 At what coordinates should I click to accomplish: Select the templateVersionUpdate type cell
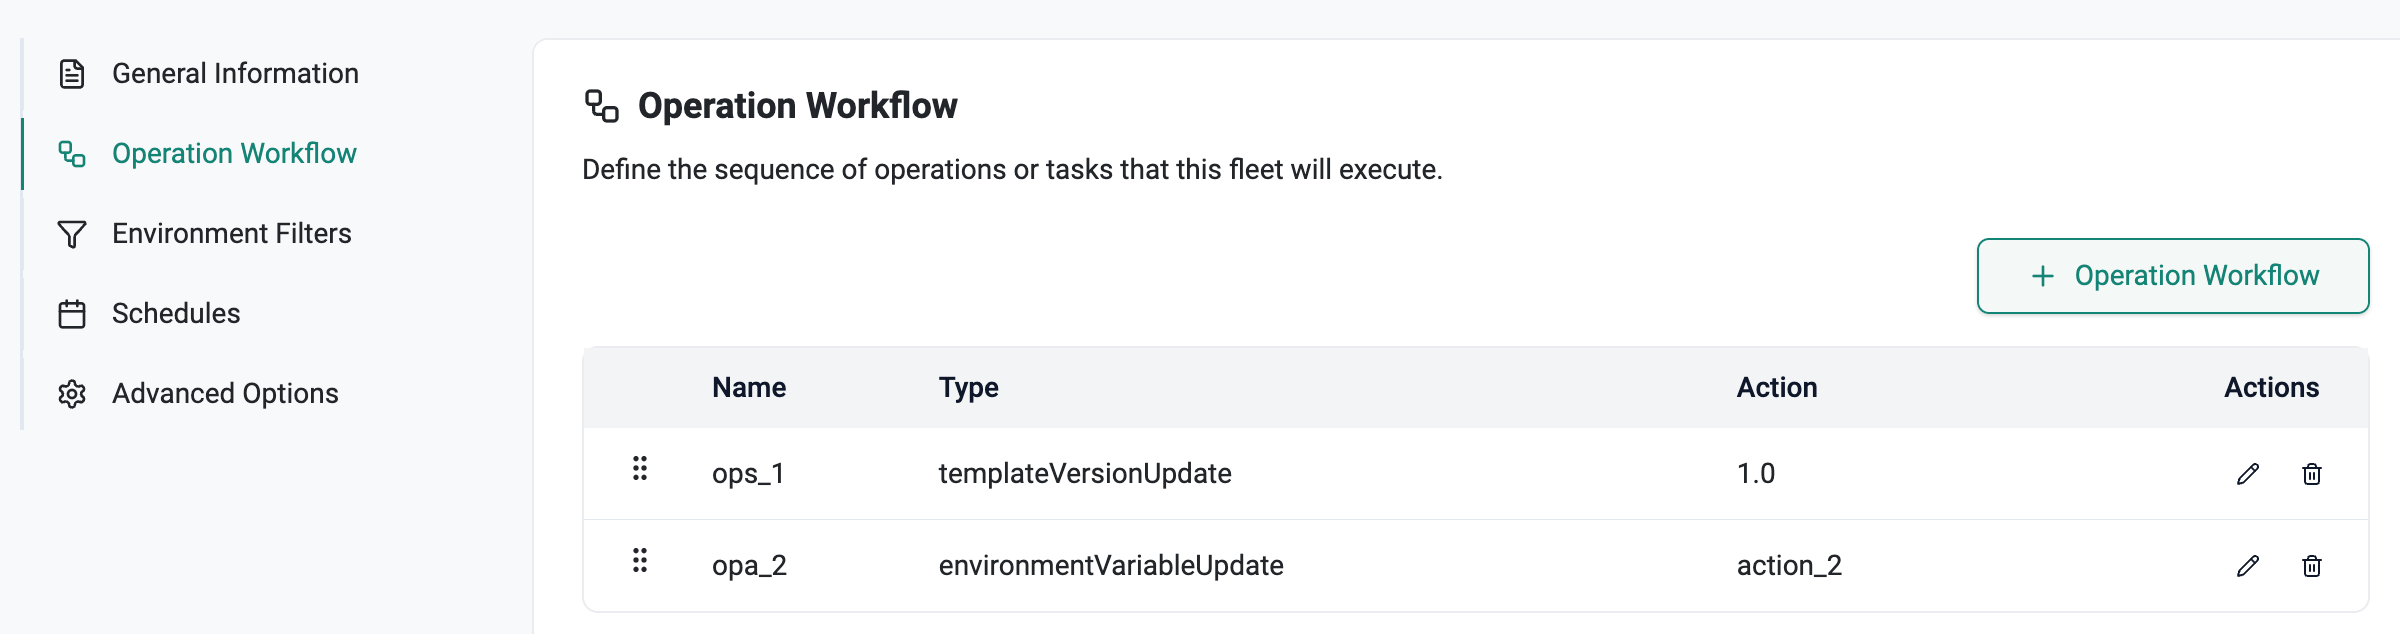(x=1085, y=474)
